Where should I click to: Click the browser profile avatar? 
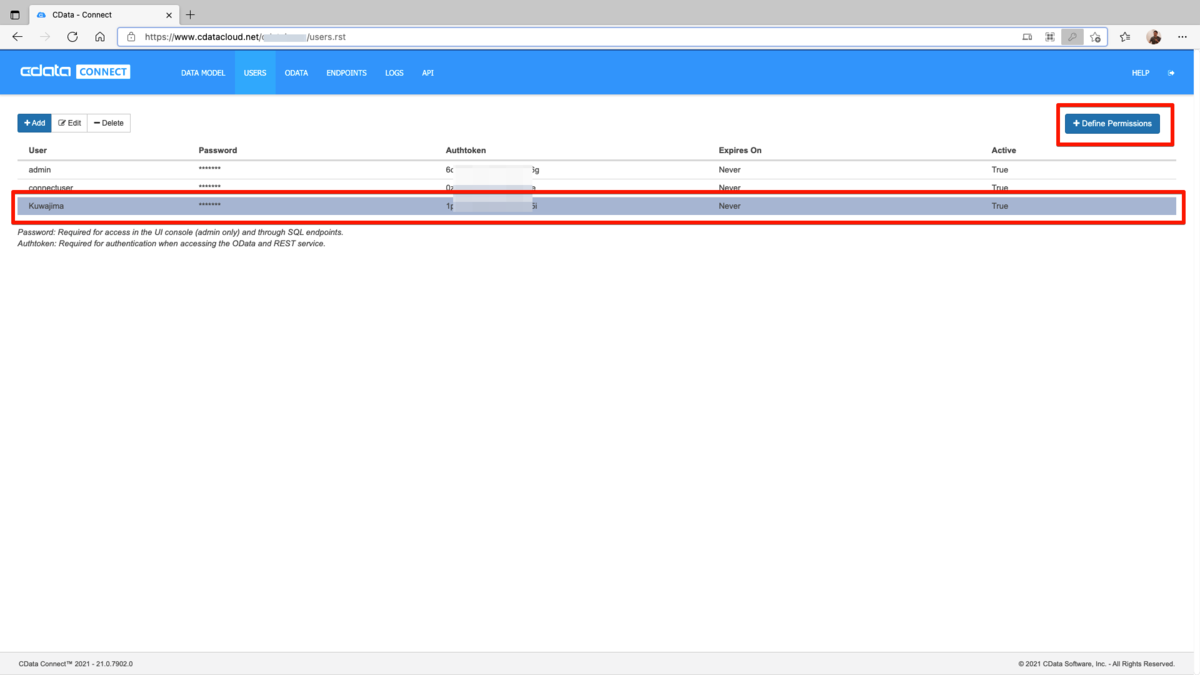pyautogui.click(x=1153, y=37)
